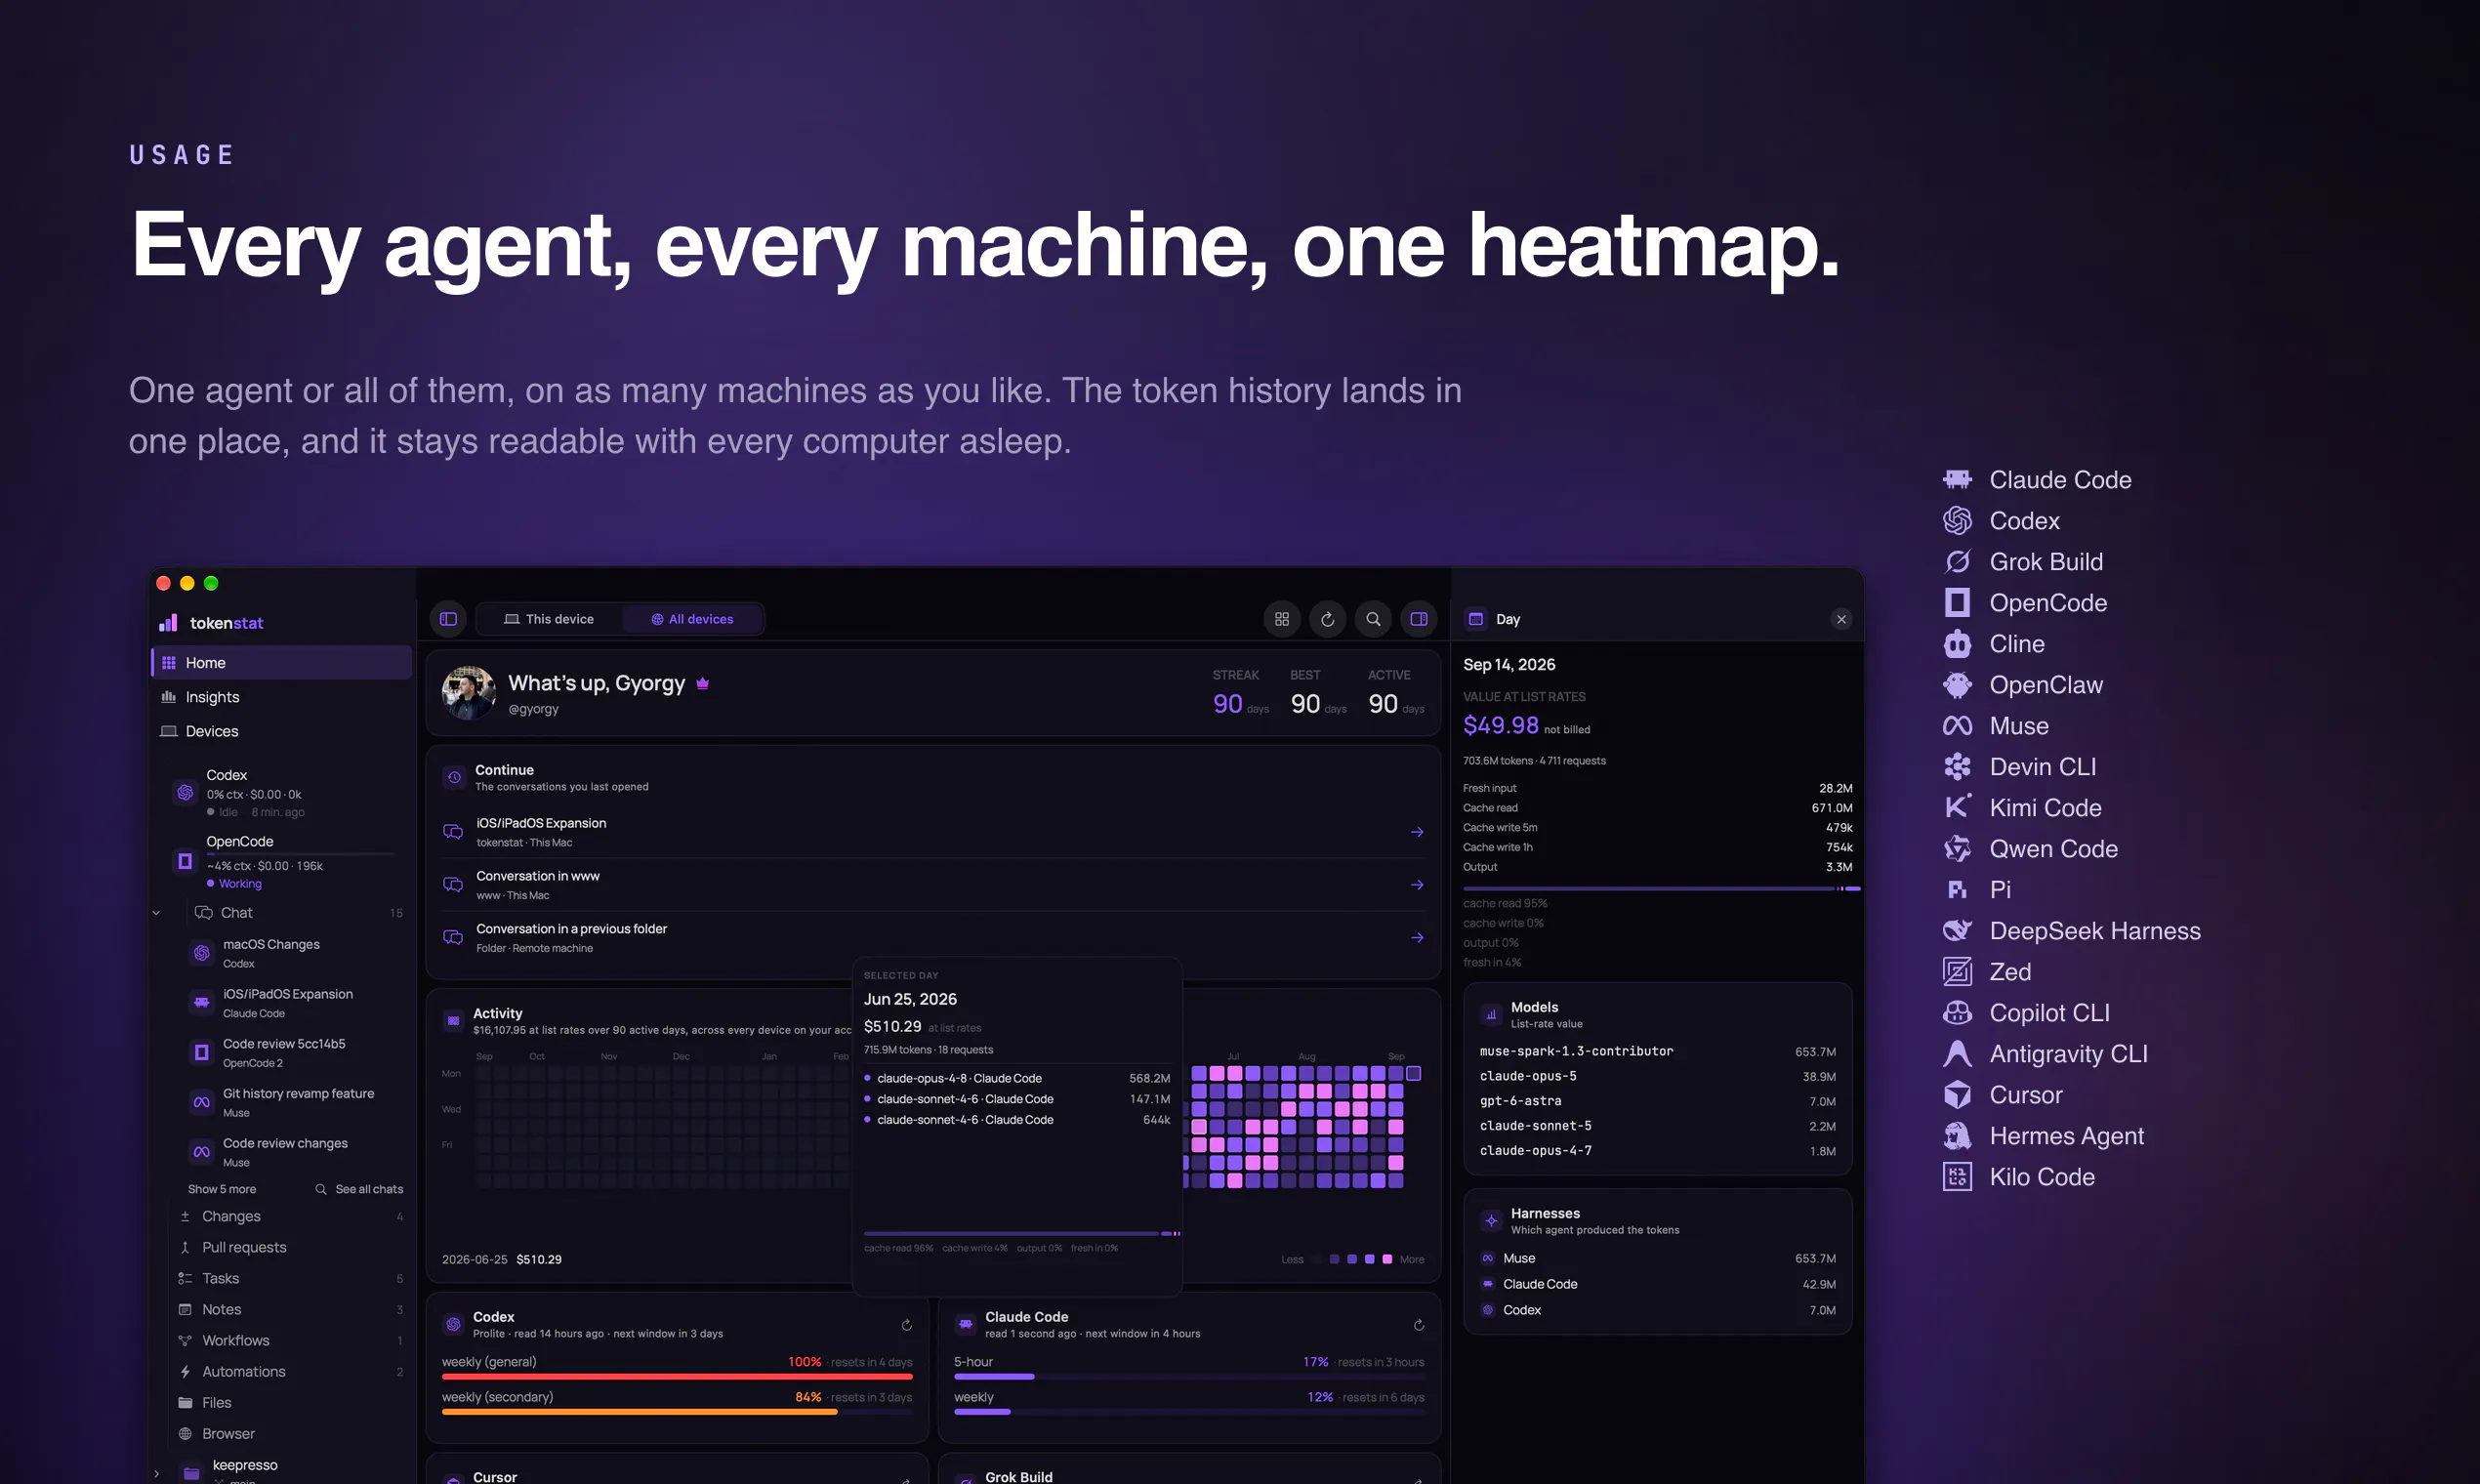Viewport: 2480px width, 1484px height.
Task: Click Show 5 more chats
Action: pyautogui.click(x=222, y=1189)
